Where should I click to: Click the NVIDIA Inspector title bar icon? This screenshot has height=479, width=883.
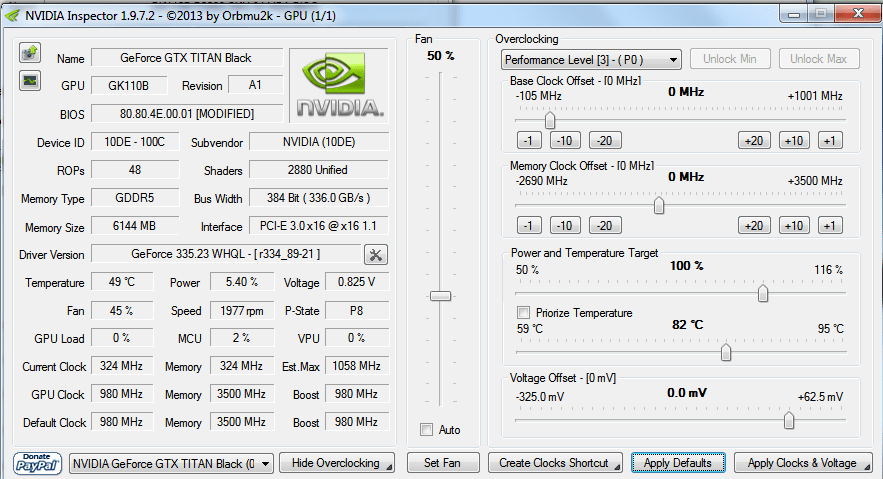(12, 16)
